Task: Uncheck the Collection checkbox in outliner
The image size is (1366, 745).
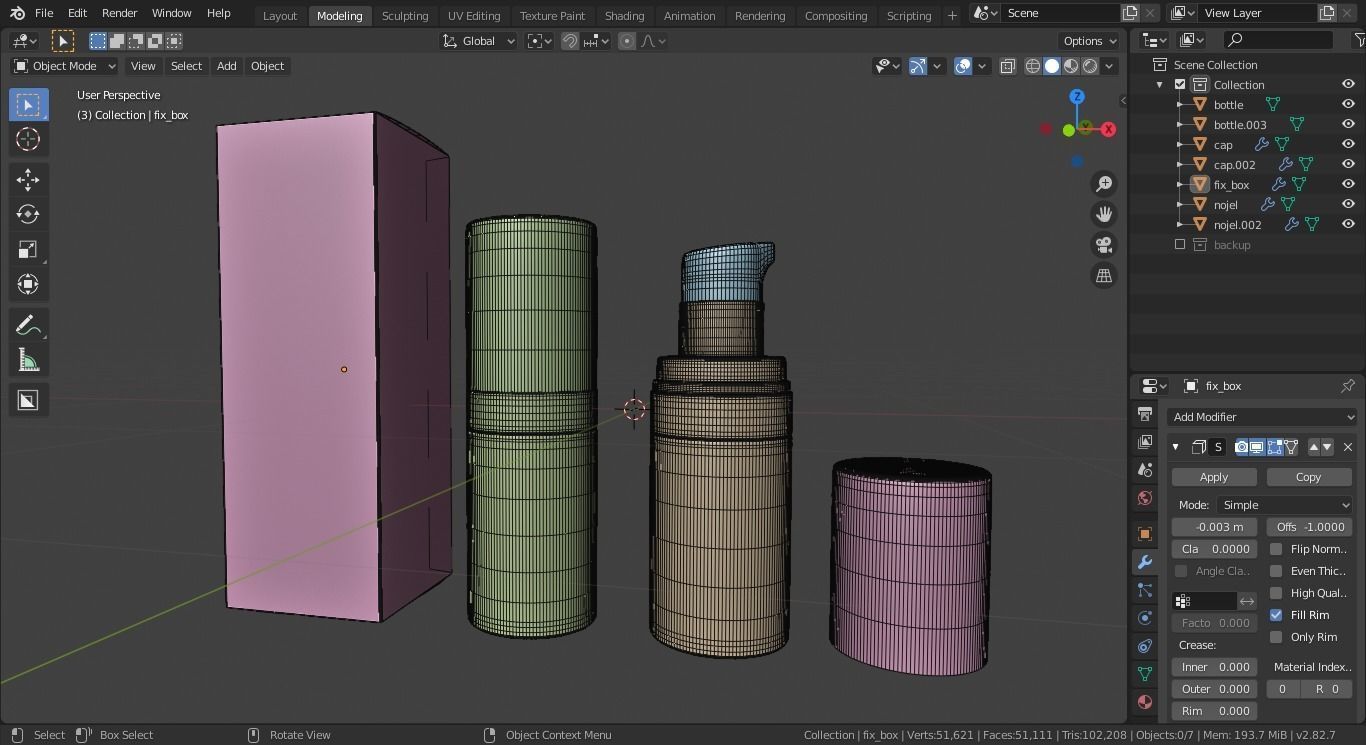Action: [1180, 85]
